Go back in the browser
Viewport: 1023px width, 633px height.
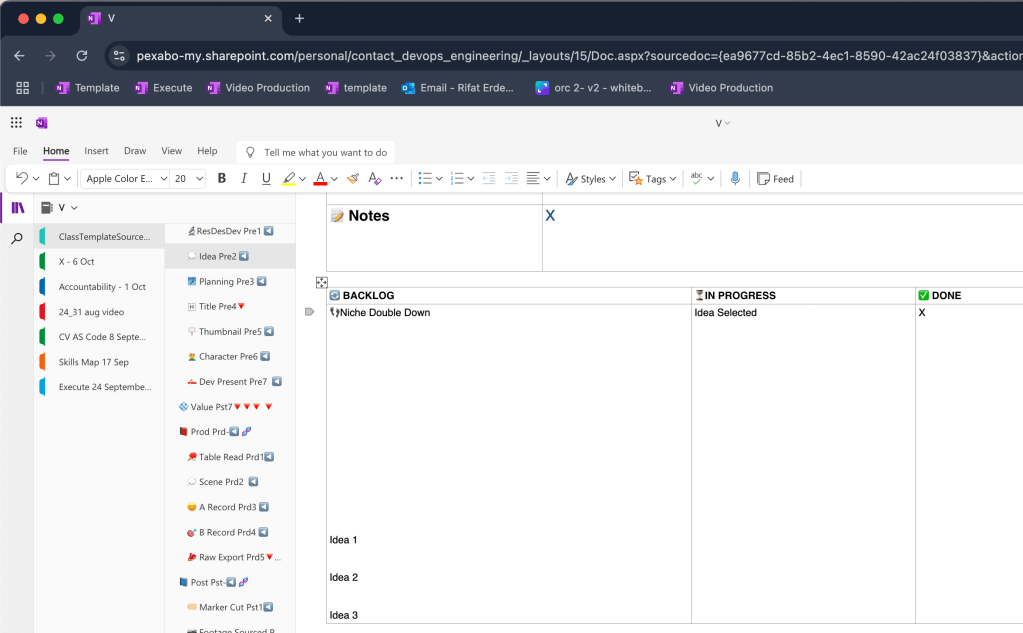click(x=20, y=55)
